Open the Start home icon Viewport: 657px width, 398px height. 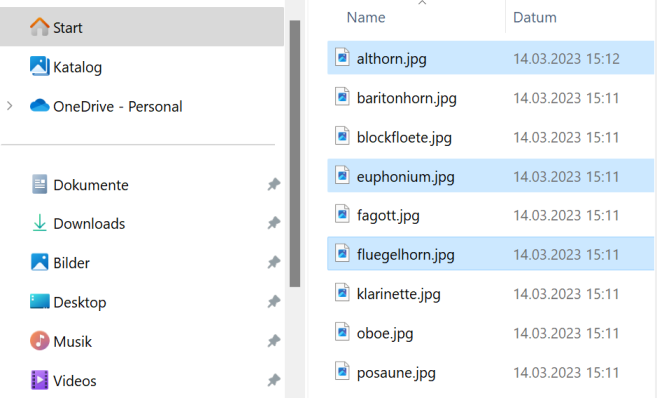pyautogui.click(x=39, y=27)
